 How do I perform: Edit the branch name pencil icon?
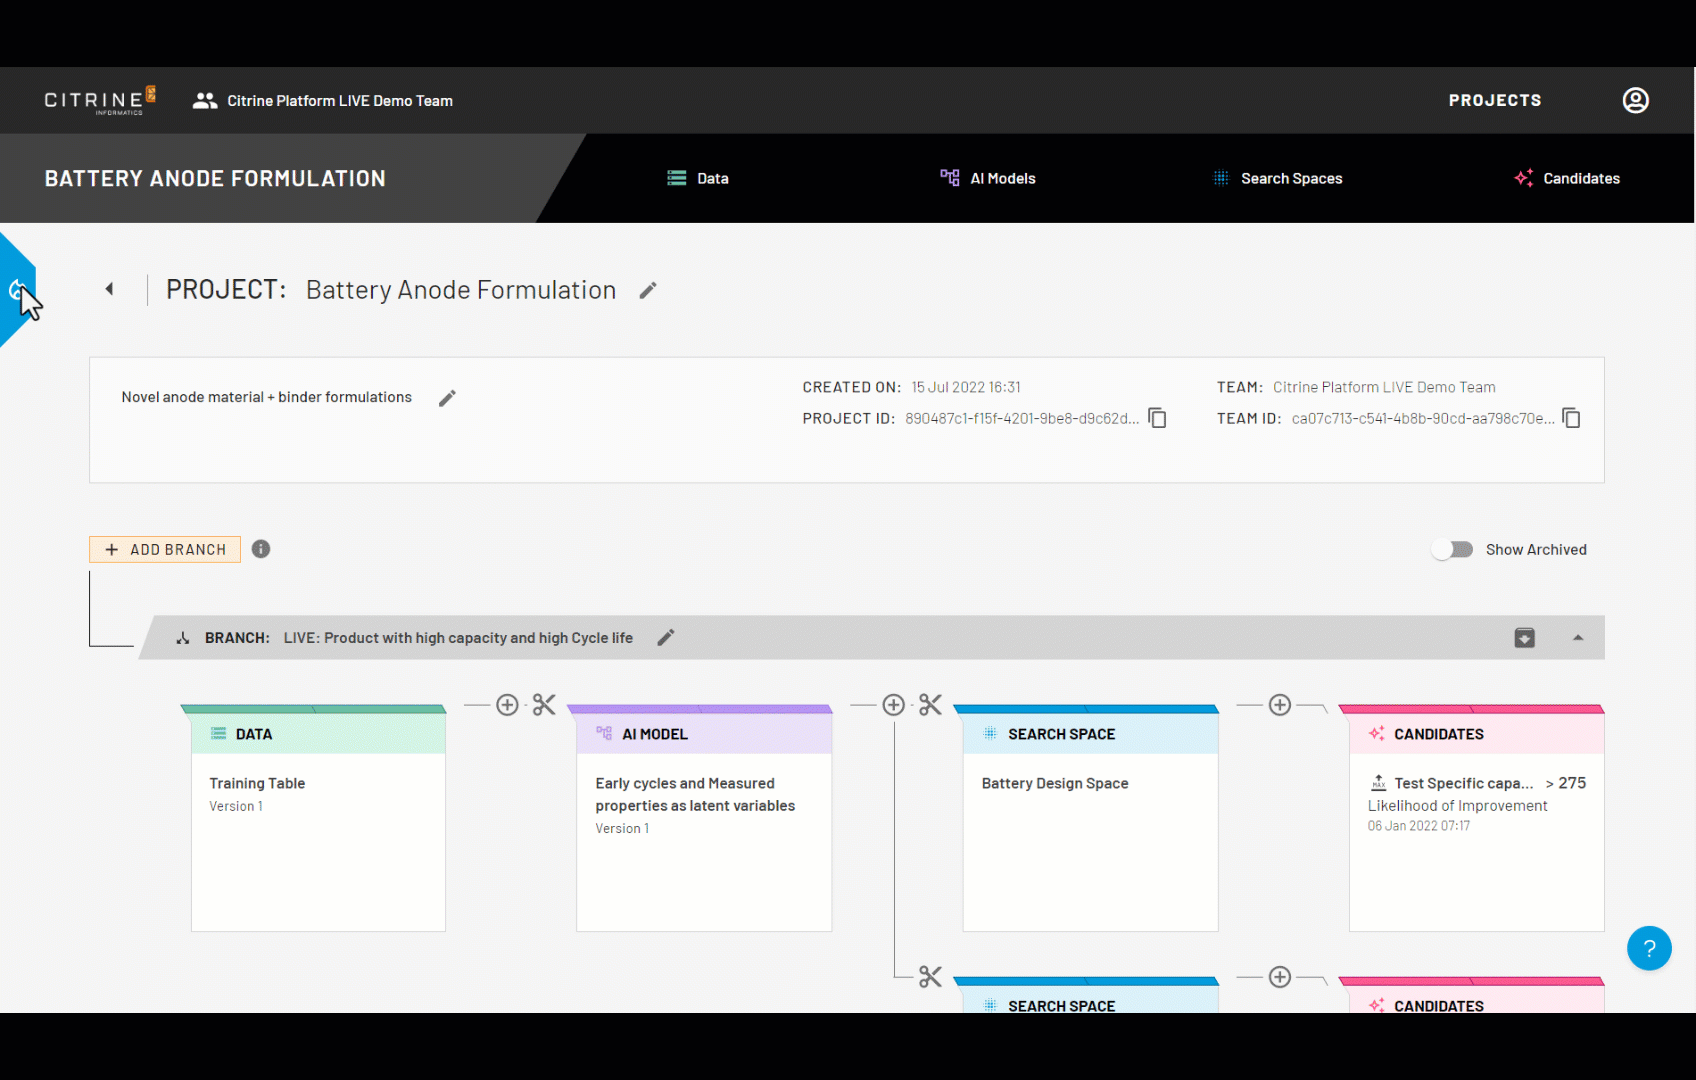tap(666, 638)
